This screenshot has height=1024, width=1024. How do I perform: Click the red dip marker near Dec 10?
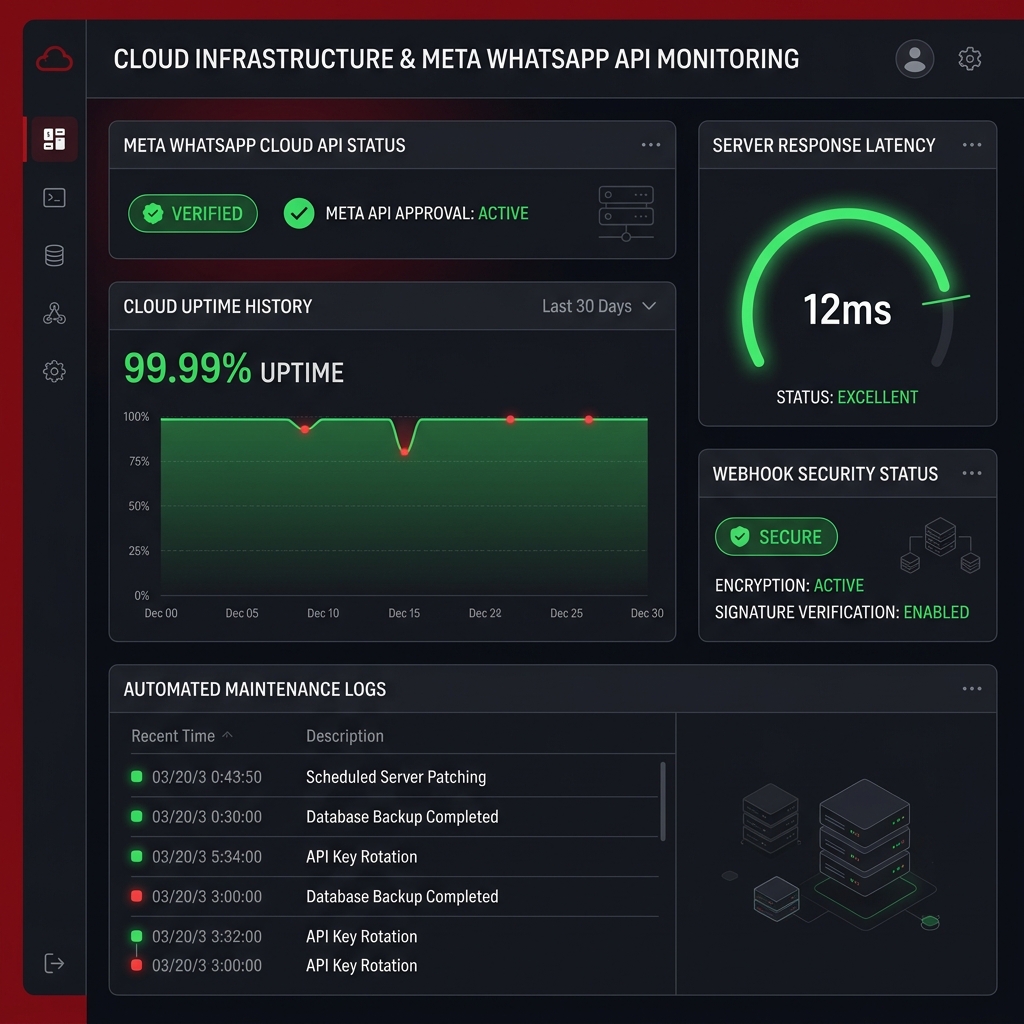305,429
